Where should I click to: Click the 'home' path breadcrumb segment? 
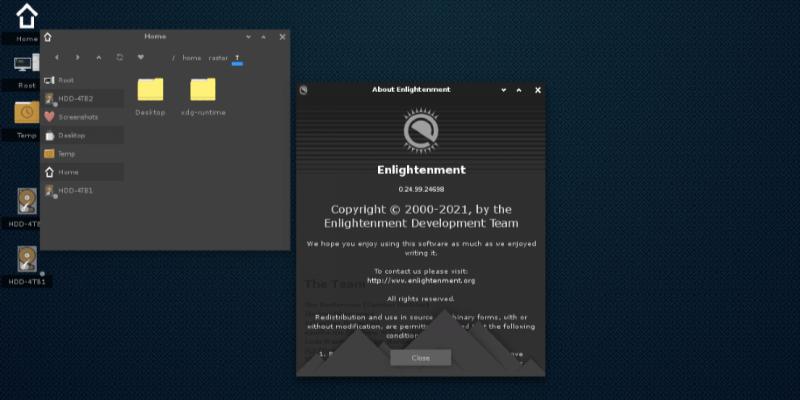[191, 58]
